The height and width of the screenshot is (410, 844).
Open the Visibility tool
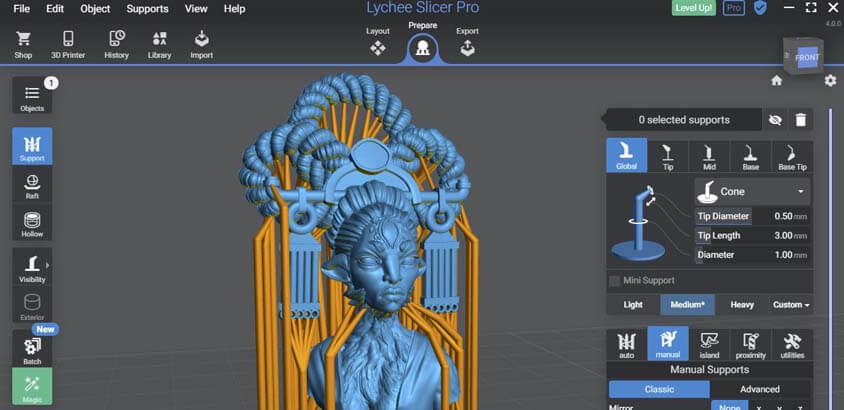32,267
